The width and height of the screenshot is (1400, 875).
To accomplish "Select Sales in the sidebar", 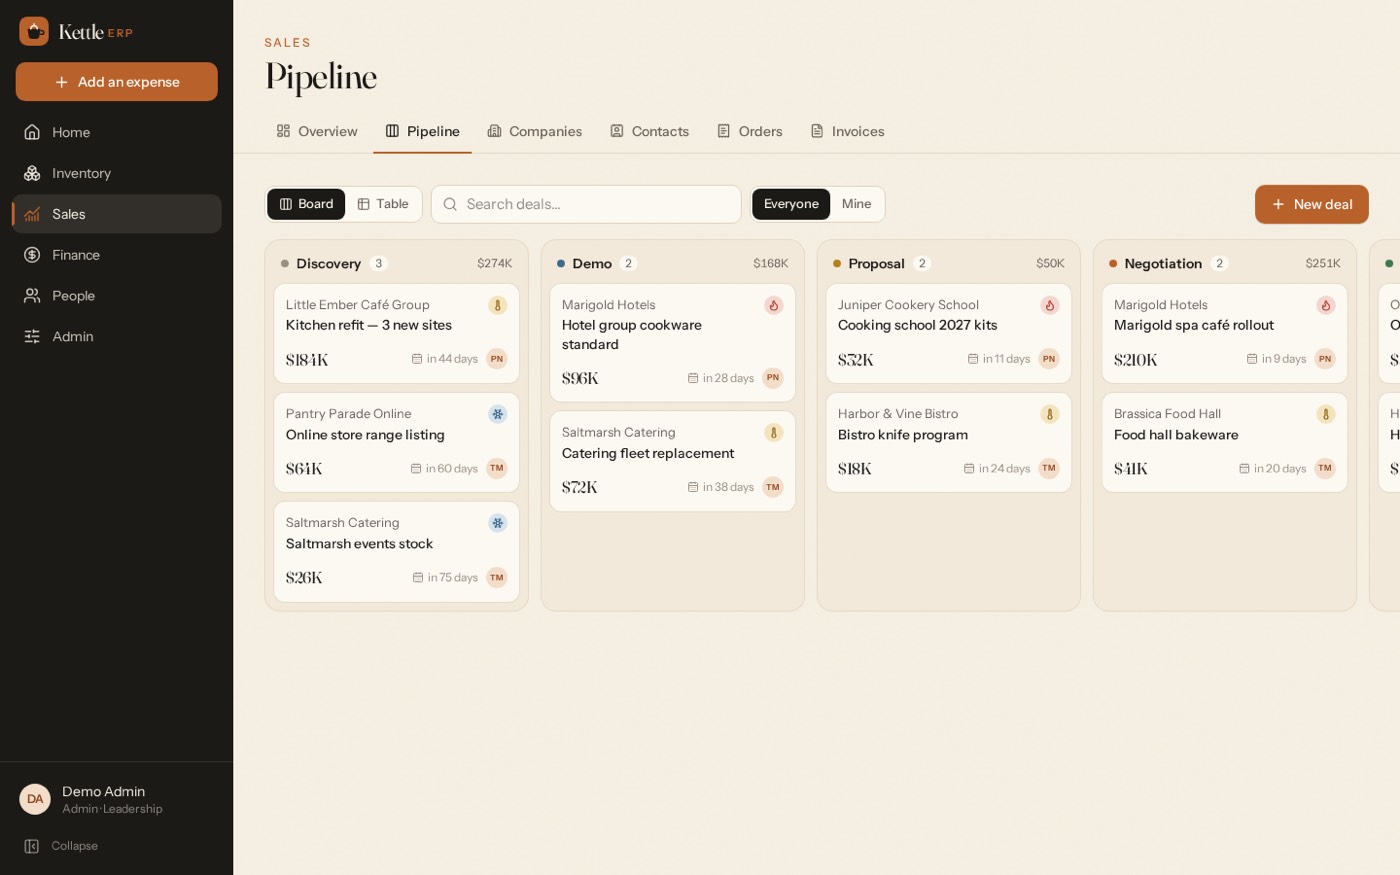I will (117, 214).
